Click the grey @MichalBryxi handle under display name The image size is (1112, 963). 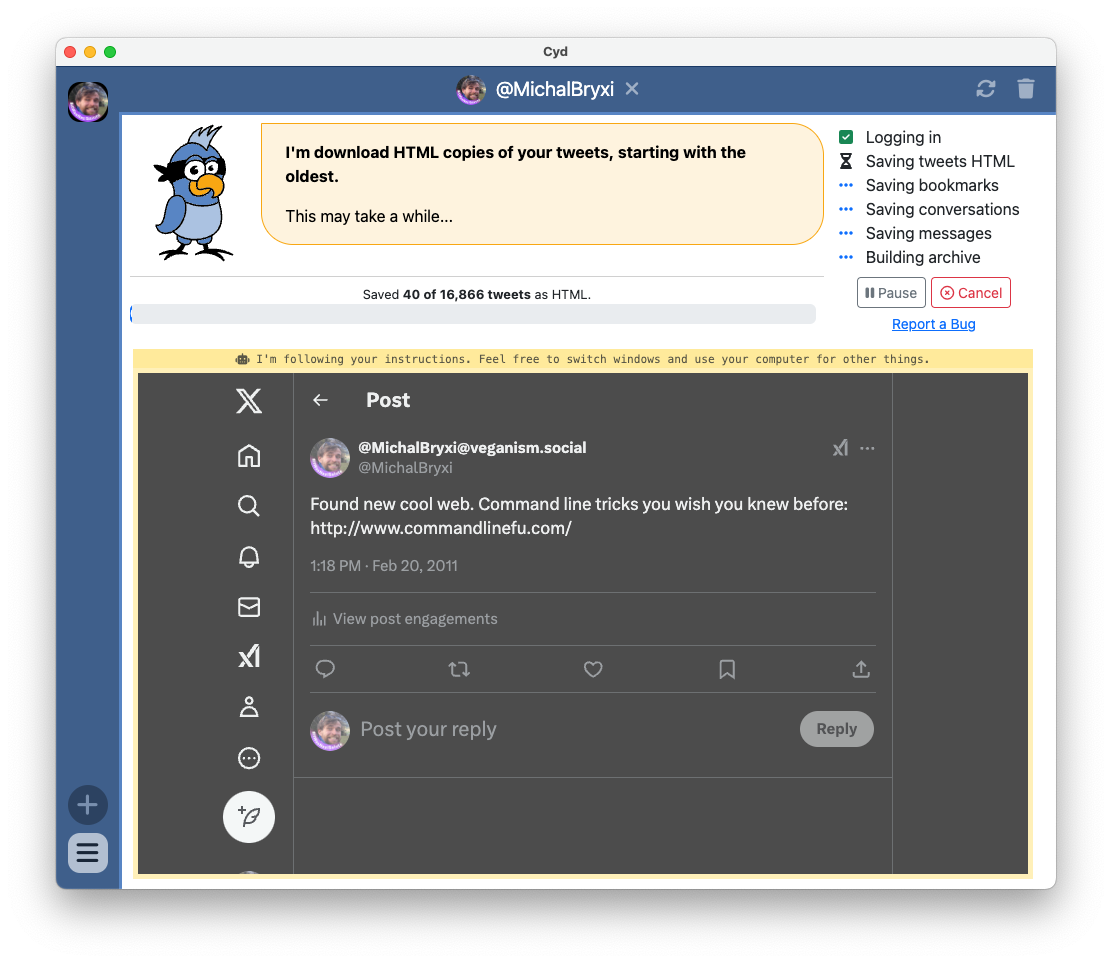point(405,468)
